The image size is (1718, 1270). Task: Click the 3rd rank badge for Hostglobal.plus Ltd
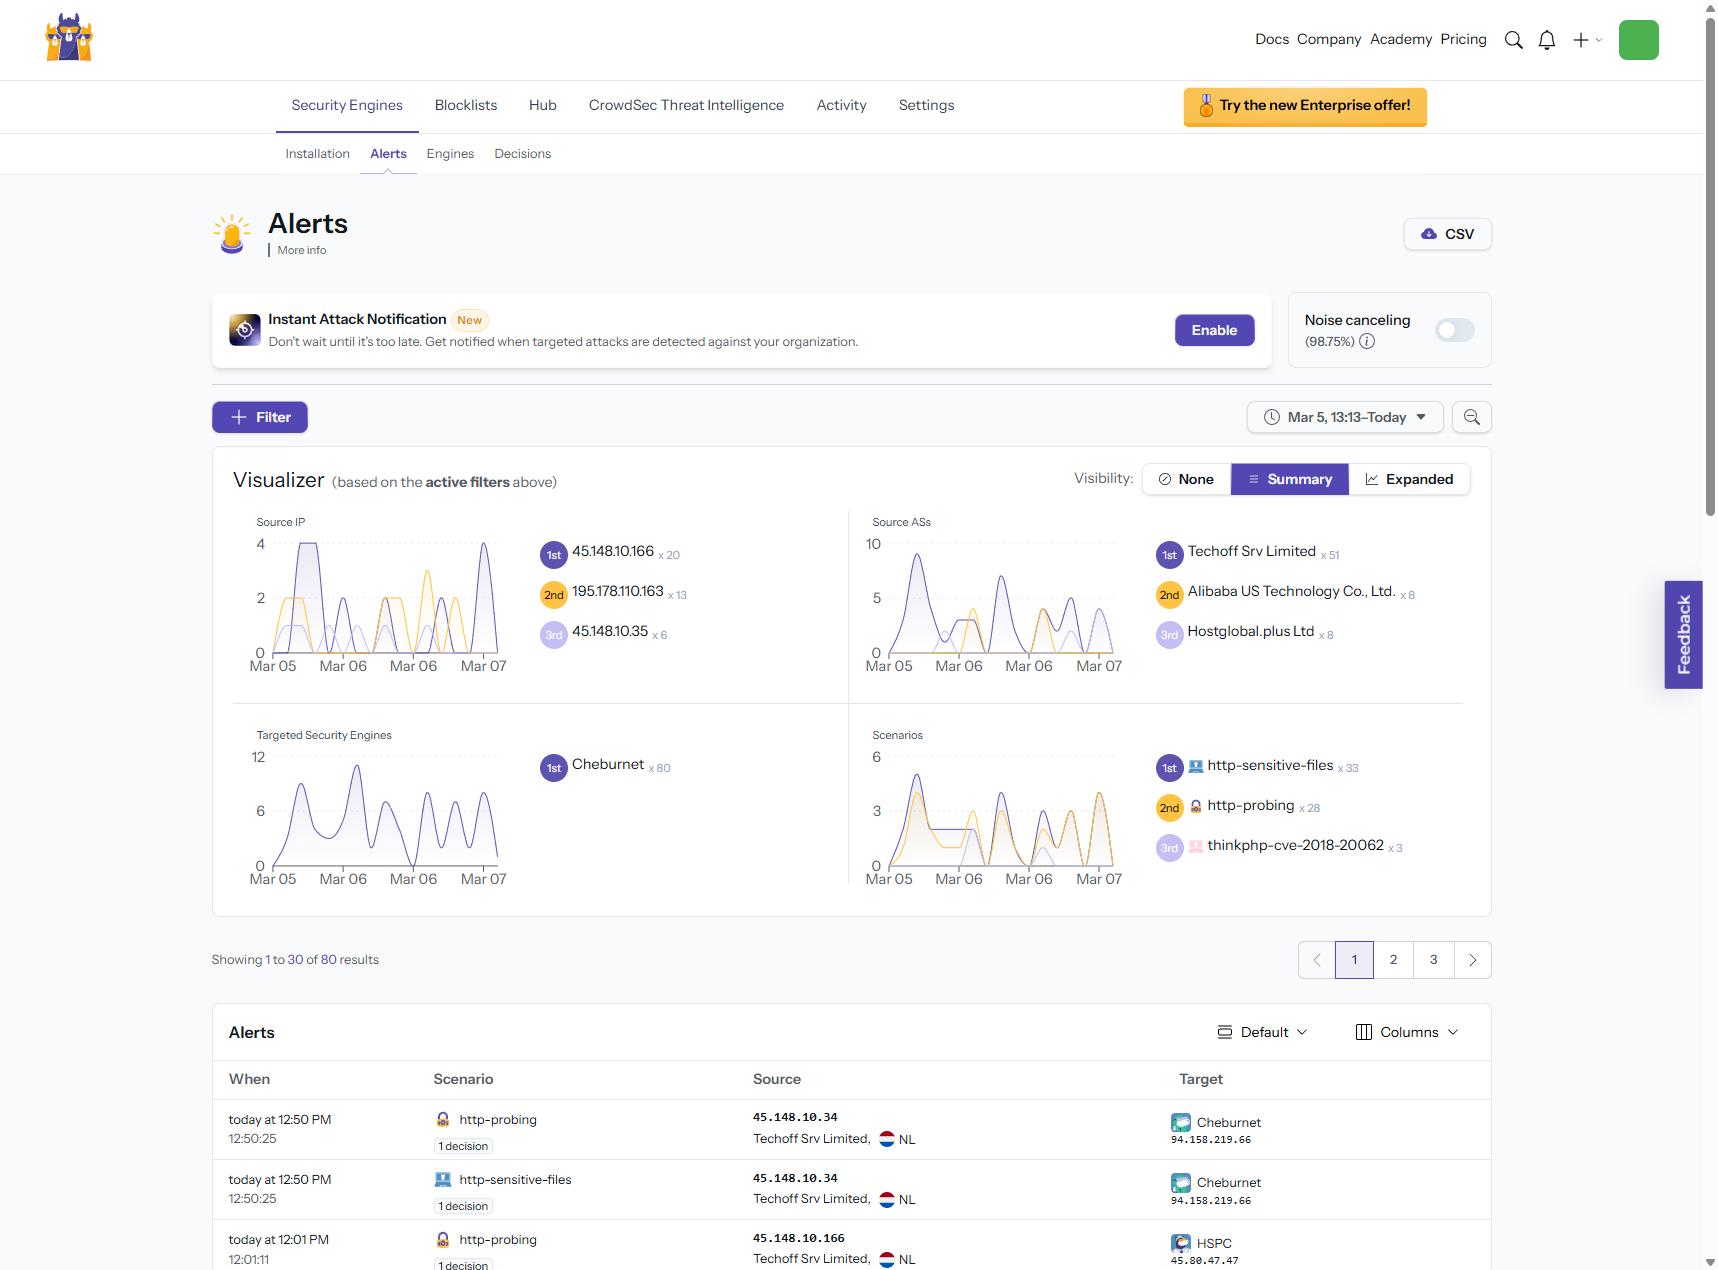pyautogui.click(x=1170, y=635)
